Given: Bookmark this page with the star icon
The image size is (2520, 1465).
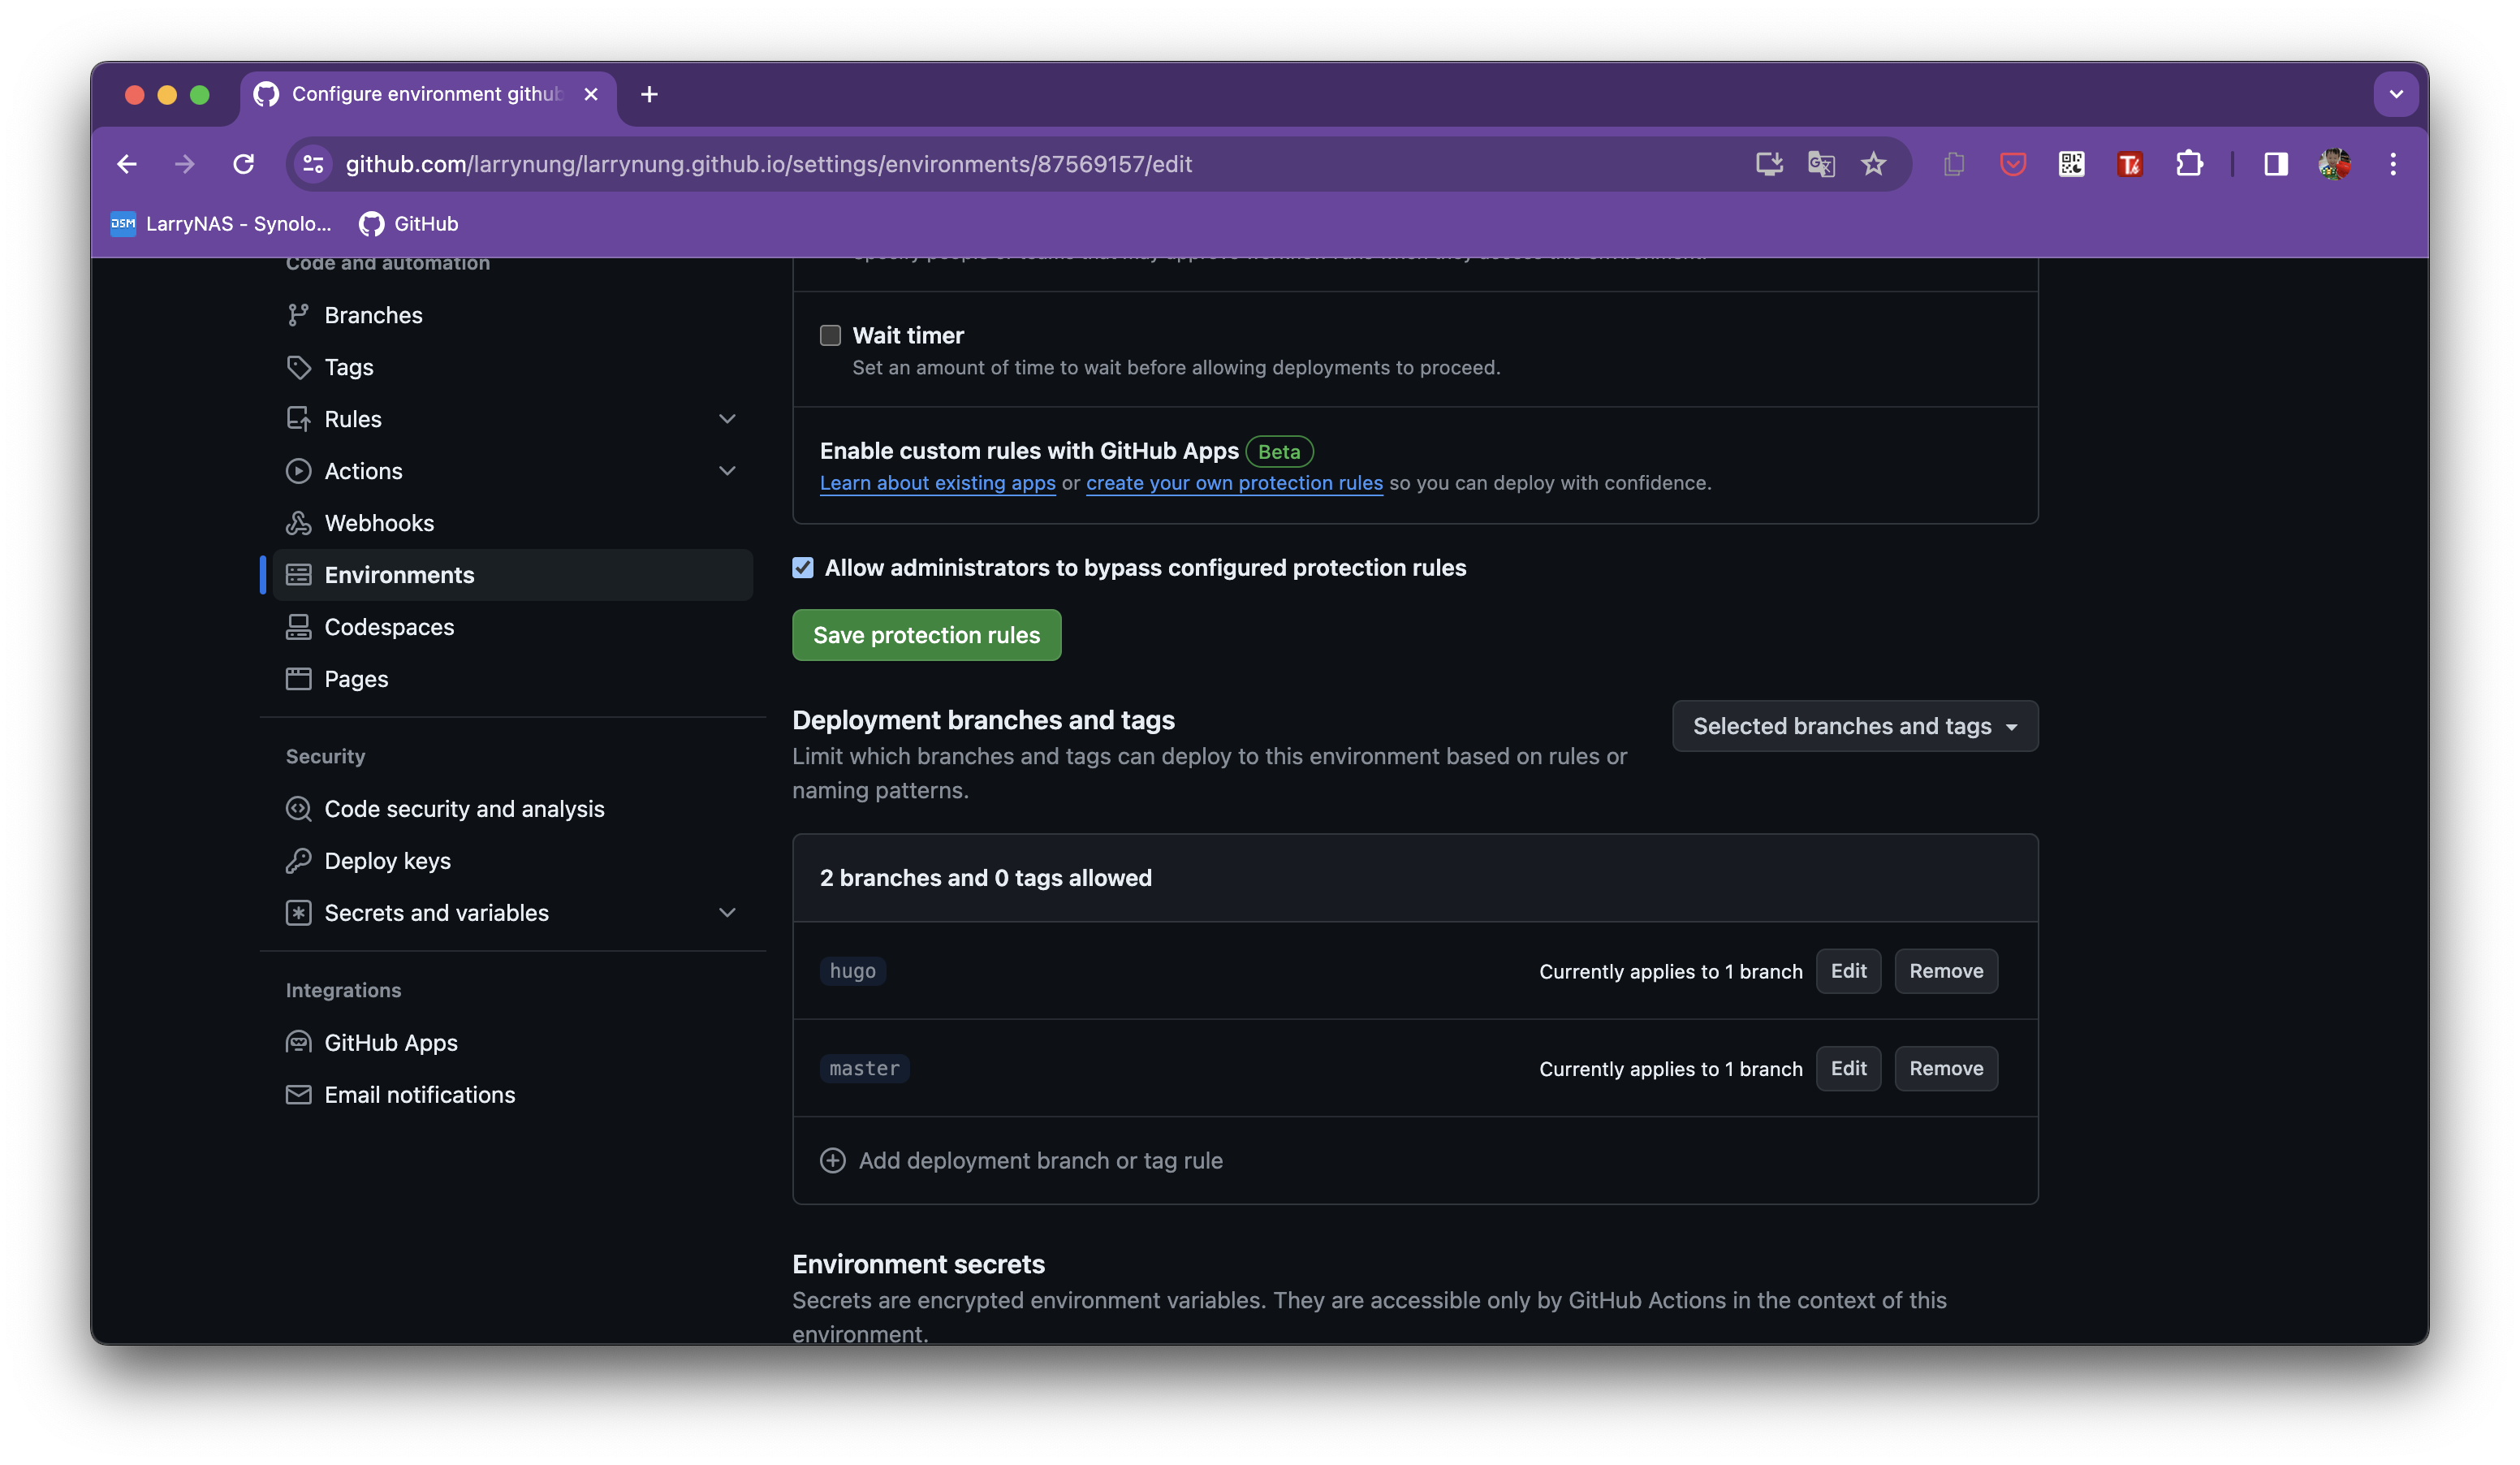Looking at the screenshot, I should [x=1873, y=164].
